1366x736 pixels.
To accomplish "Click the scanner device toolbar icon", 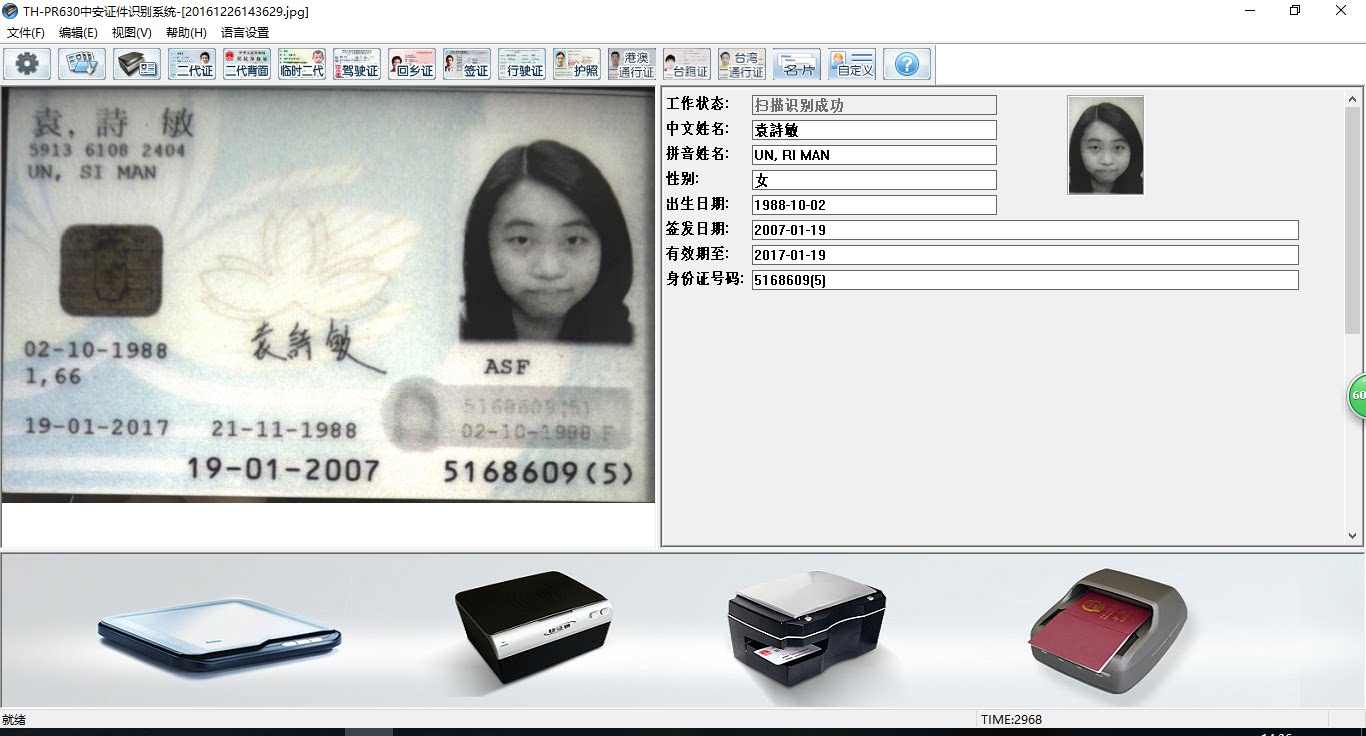I will tap(137, 64).
